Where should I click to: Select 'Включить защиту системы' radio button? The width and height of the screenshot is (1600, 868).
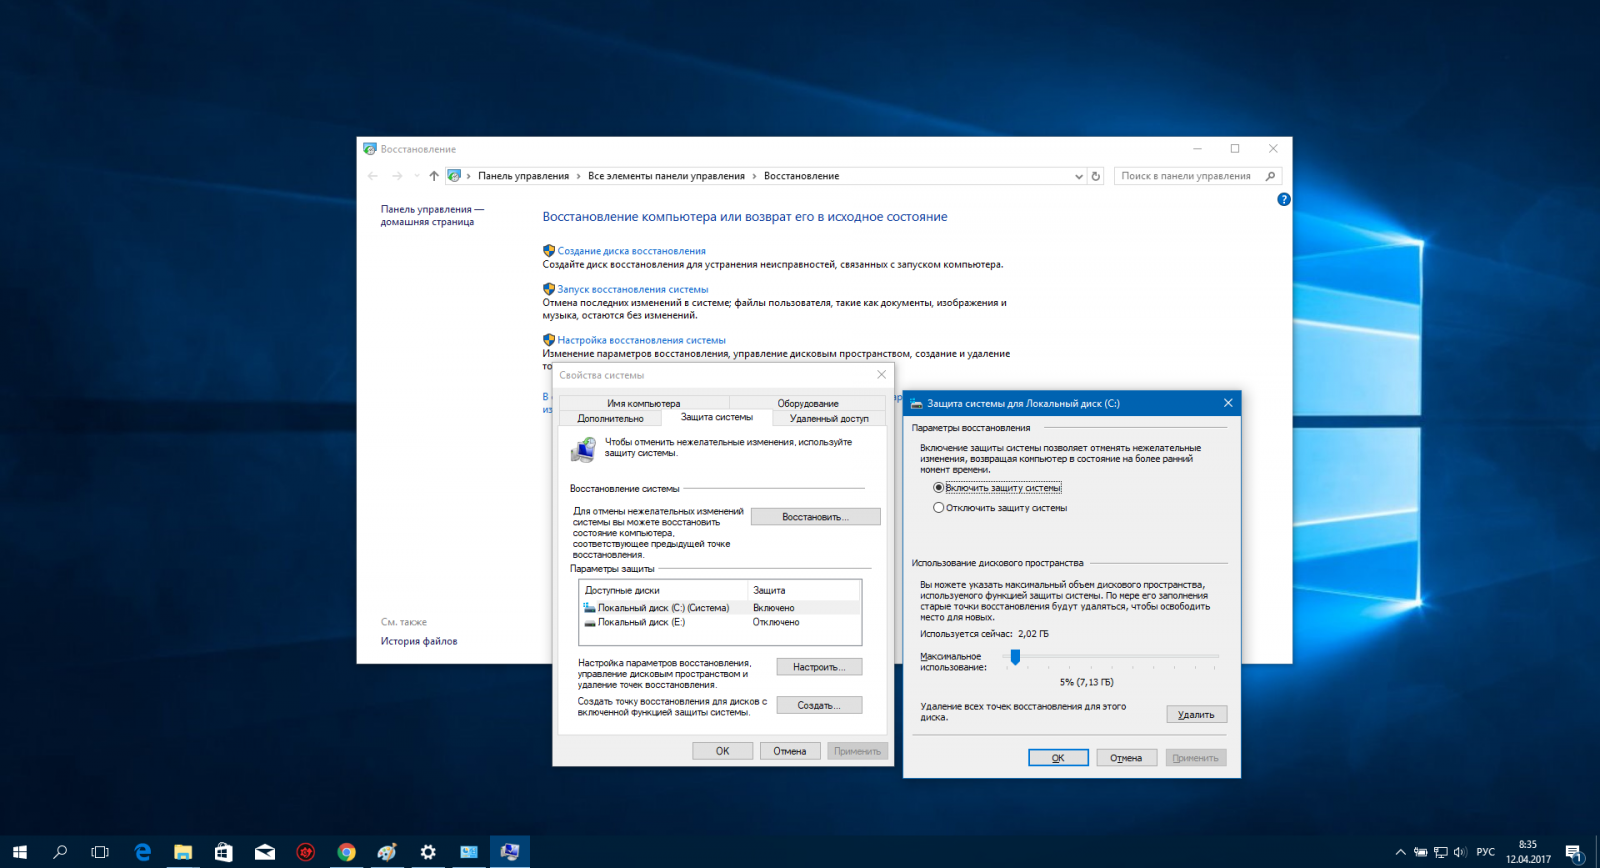click(x=938, y=488)
